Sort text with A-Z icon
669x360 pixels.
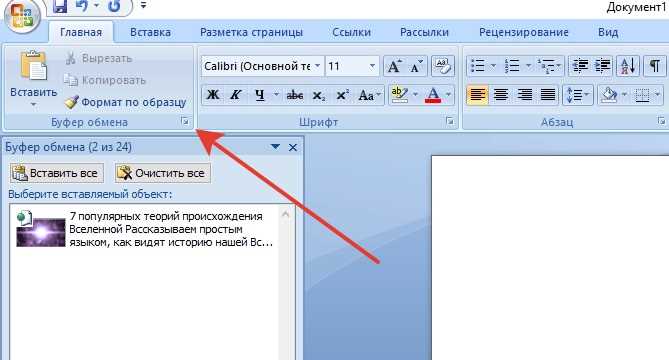628,66
